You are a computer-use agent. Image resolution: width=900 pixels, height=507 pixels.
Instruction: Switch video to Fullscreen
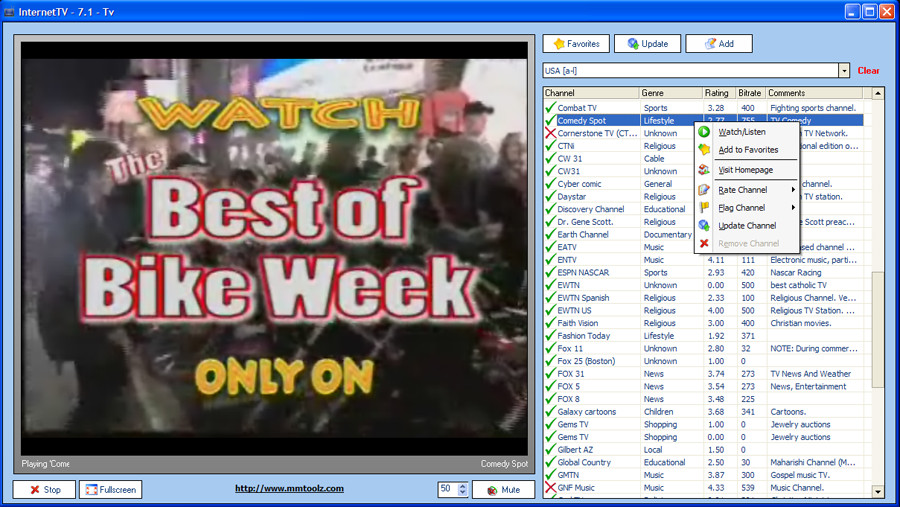tap(110, 490)
